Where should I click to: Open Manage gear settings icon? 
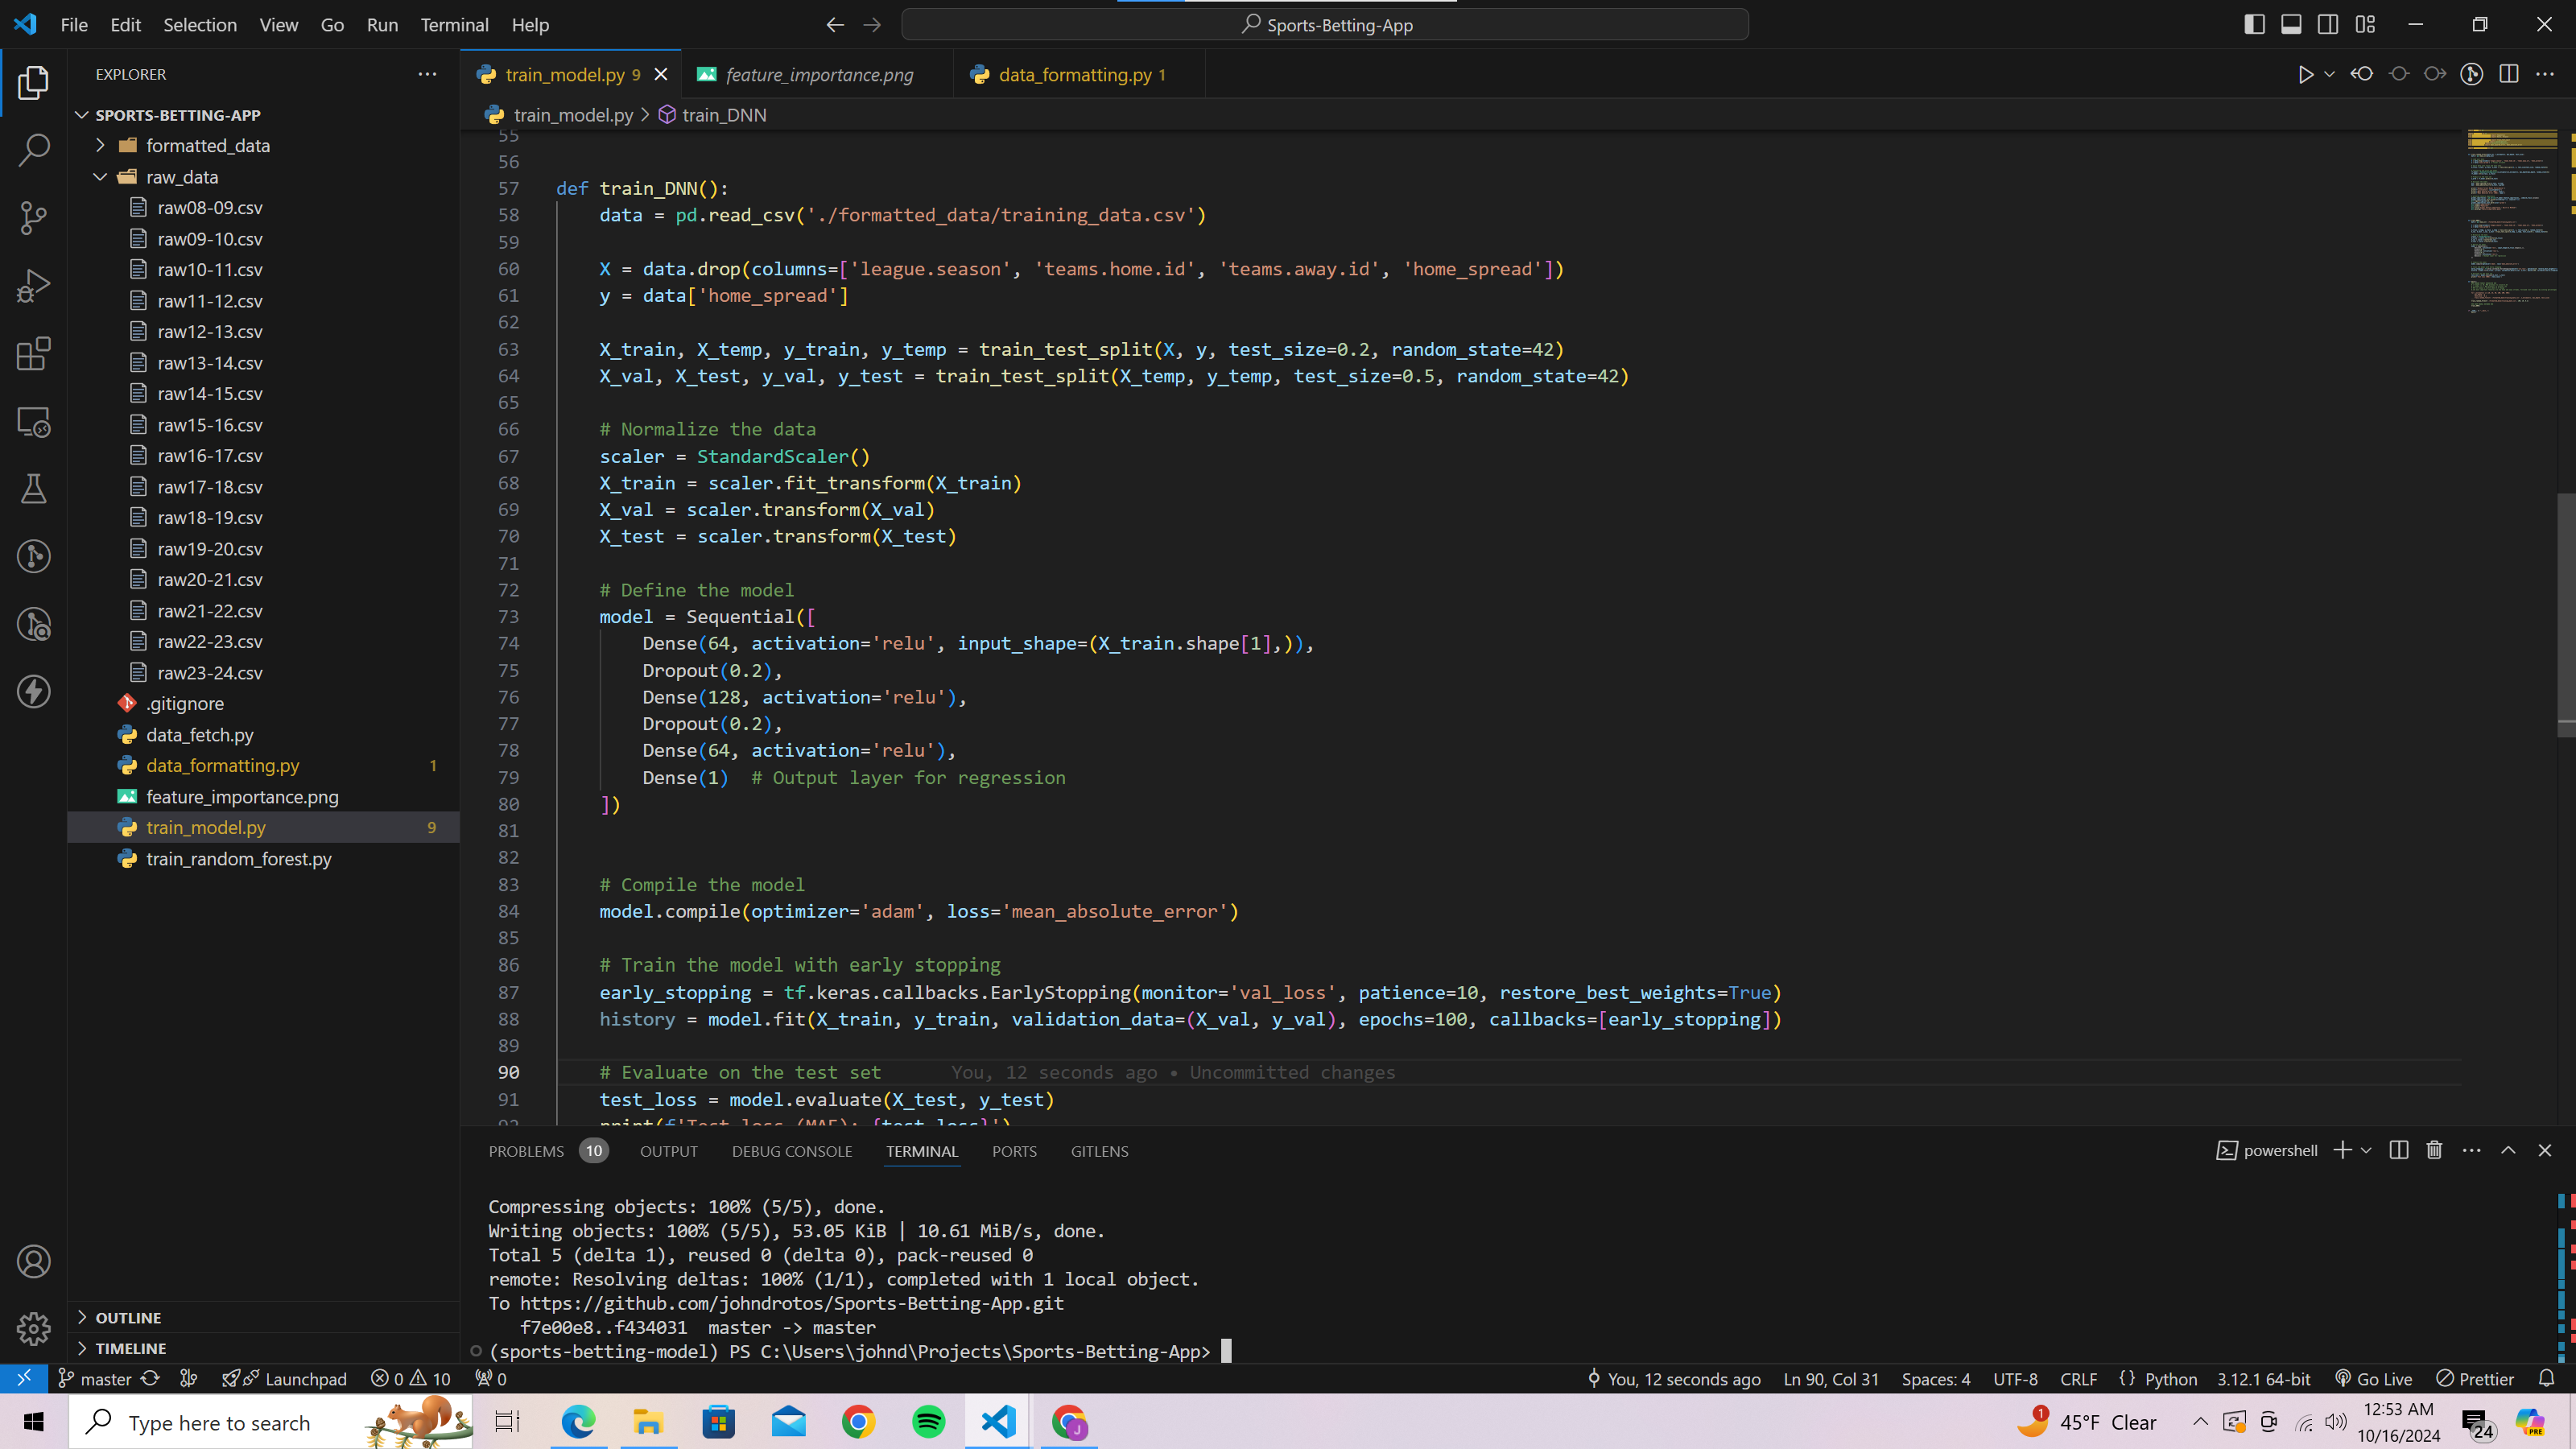click(33, 1328)
